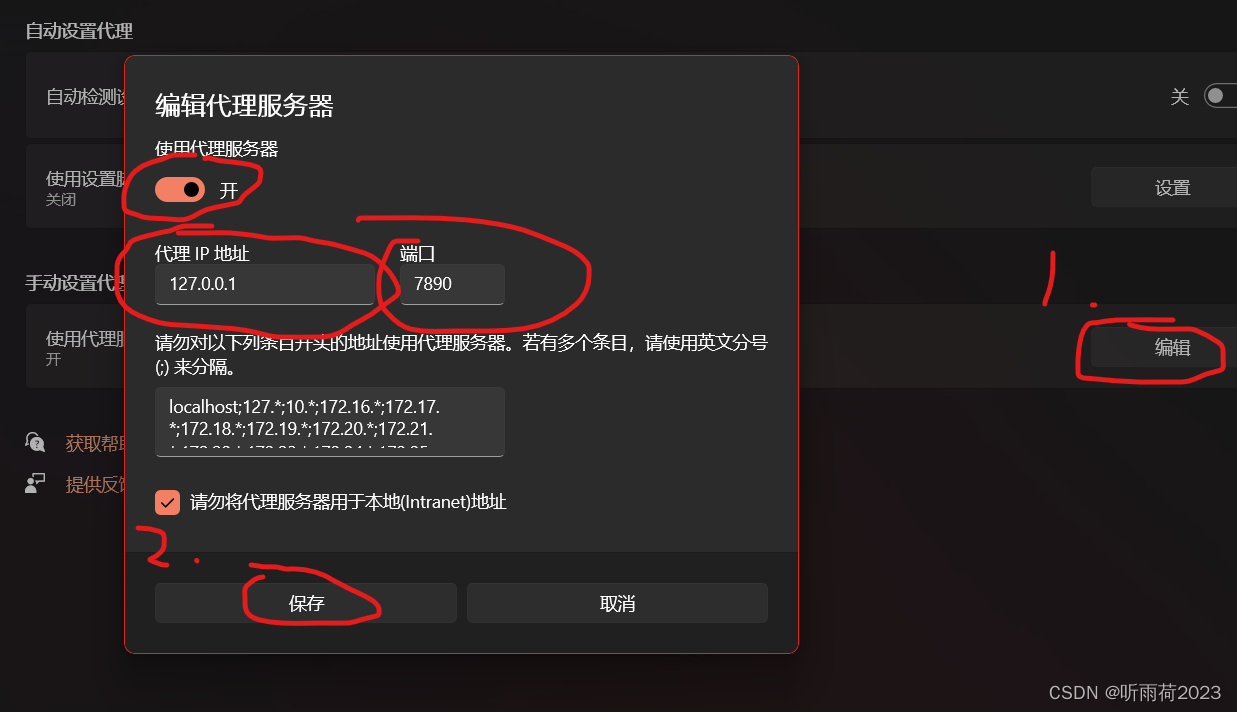
Task: Select the 使用代理服务器 row showing 开
Action: (631, 347)
